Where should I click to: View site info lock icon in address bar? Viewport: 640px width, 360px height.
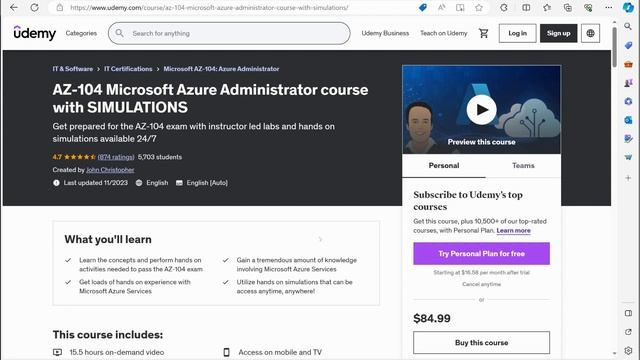[60, 7]
